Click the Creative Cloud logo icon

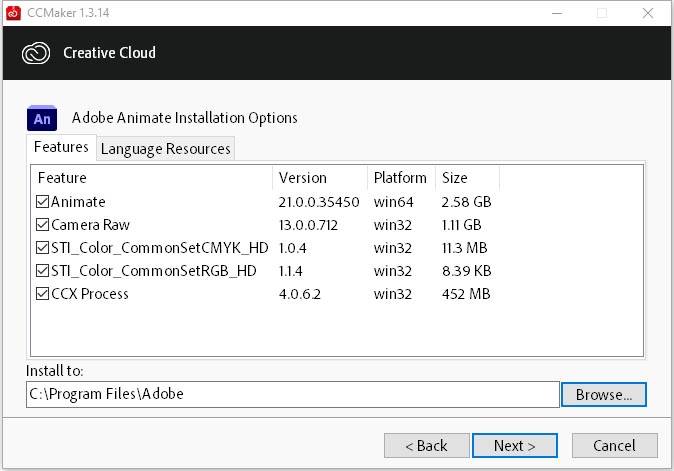[x=36, y=53]
